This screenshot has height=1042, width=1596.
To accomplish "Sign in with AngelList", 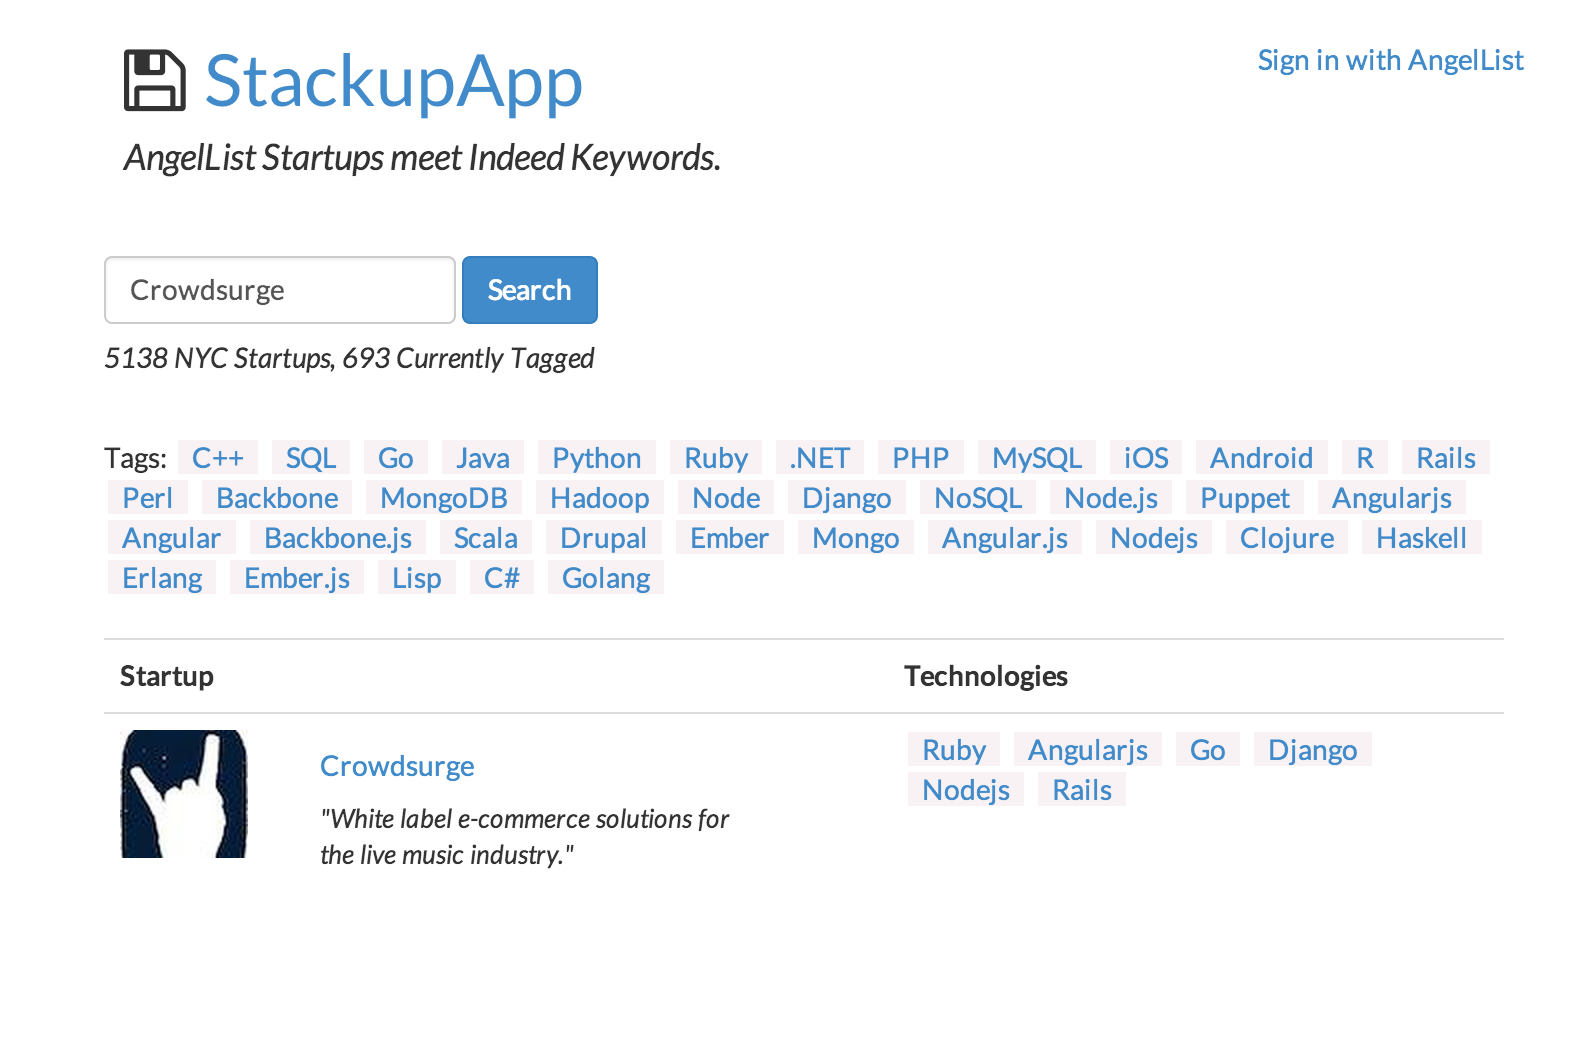I will tap(1390, 60).
